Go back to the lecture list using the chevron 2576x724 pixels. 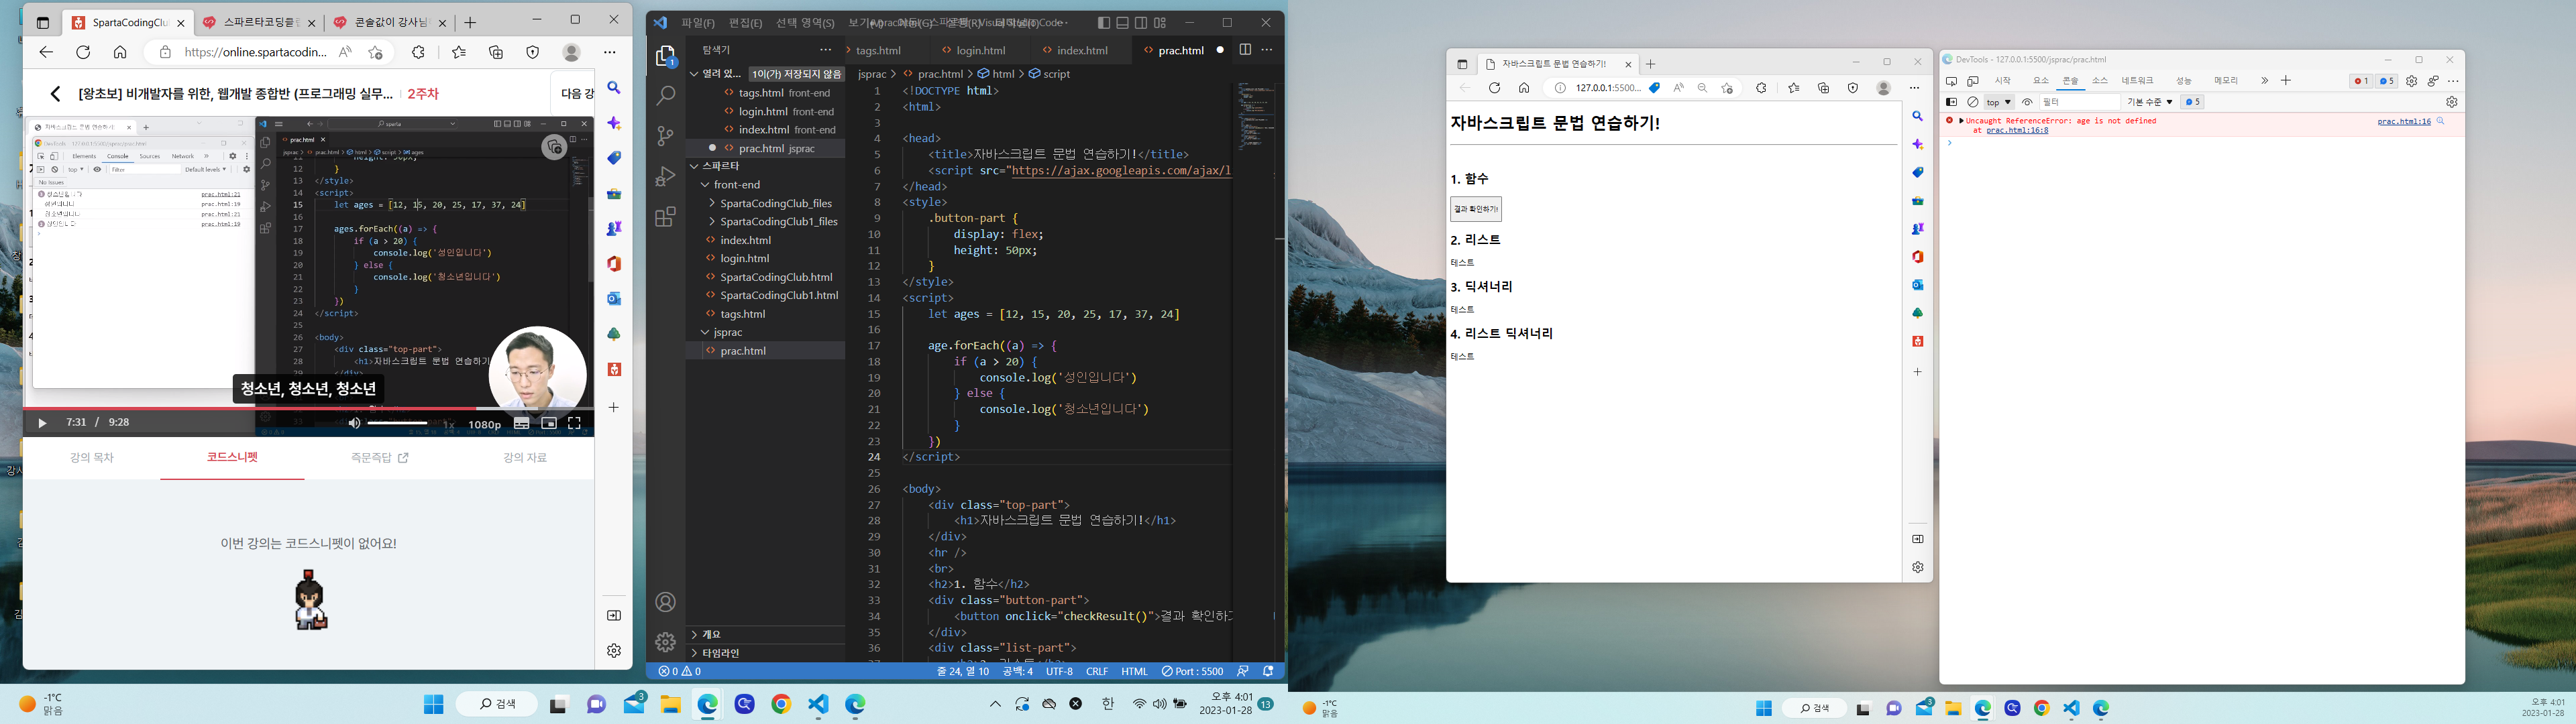tap(55, 94)
